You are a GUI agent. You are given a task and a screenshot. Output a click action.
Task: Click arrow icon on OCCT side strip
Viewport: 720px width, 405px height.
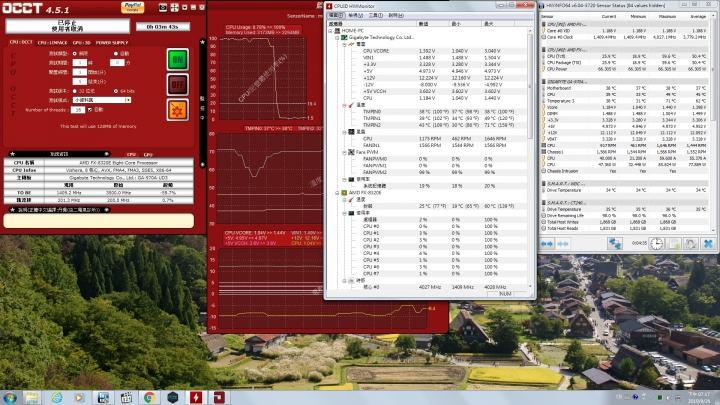pos(202,164)
